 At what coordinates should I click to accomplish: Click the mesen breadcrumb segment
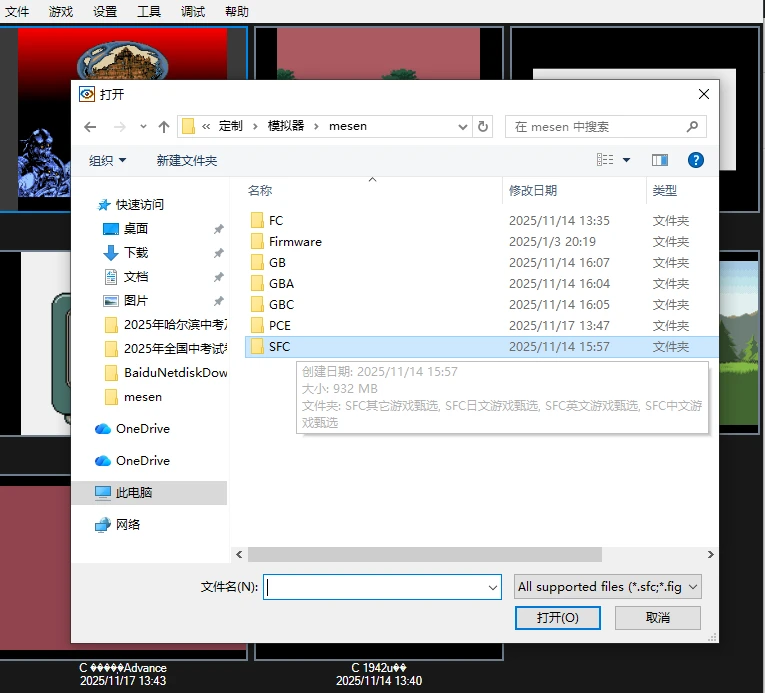pos(348,126)
